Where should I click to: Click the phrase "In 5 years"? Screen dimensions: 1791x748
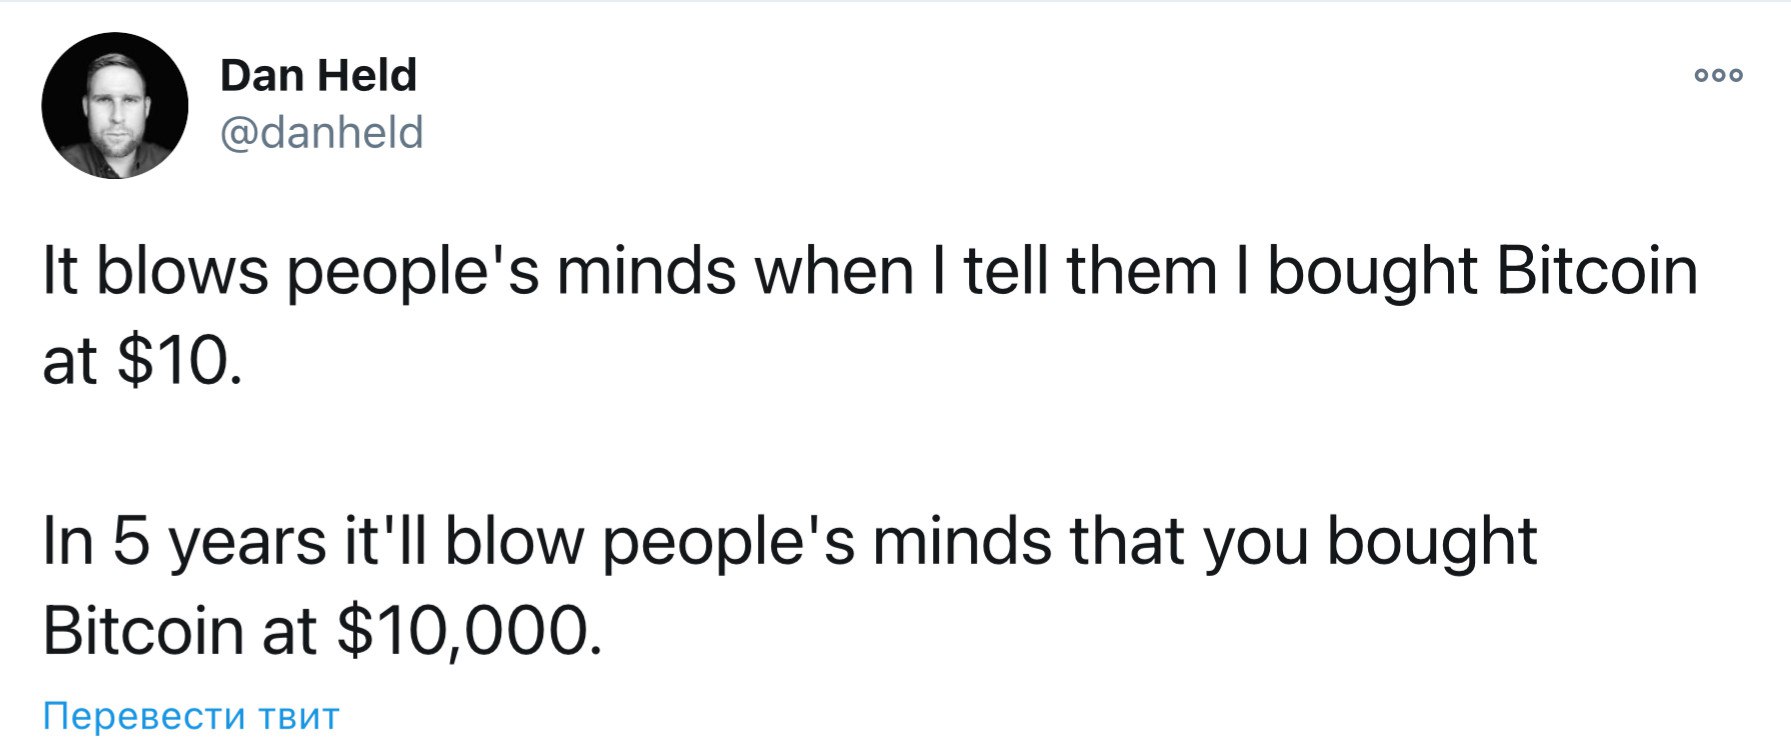[184, 543]
